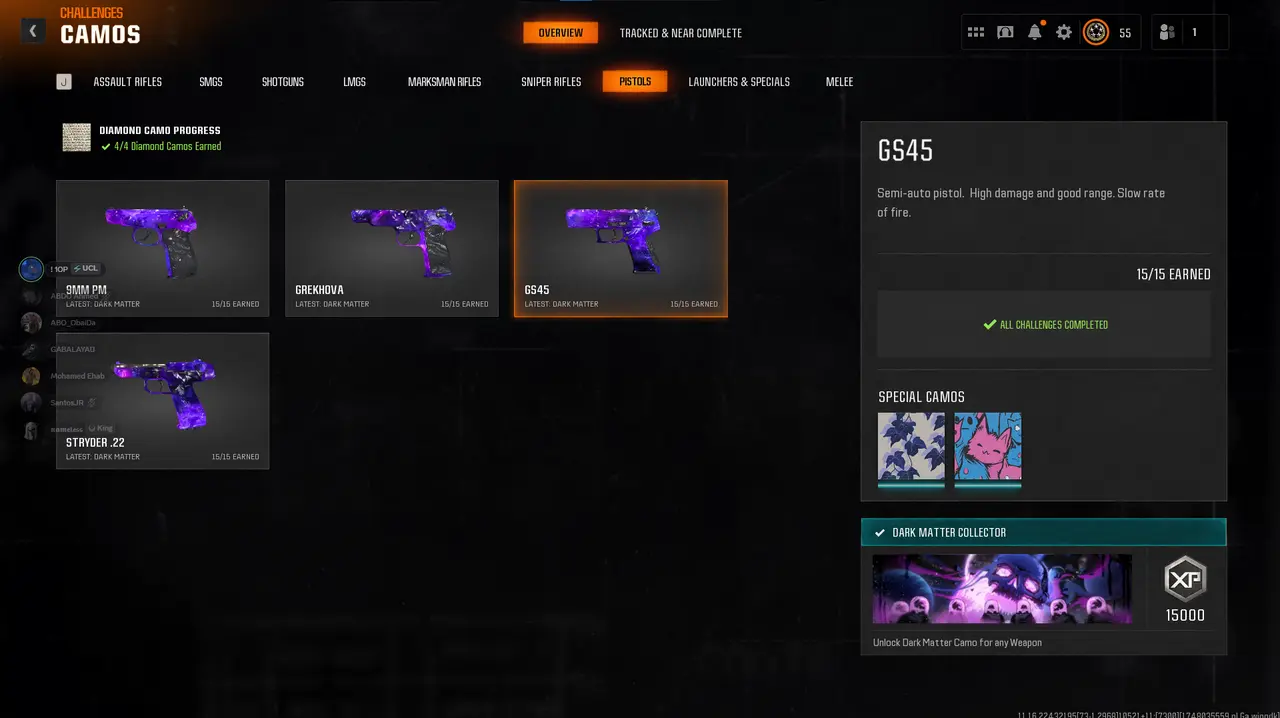Select the 9MM PM pistol card
This screenshot has height=718, width=1280.
(163, 248)
